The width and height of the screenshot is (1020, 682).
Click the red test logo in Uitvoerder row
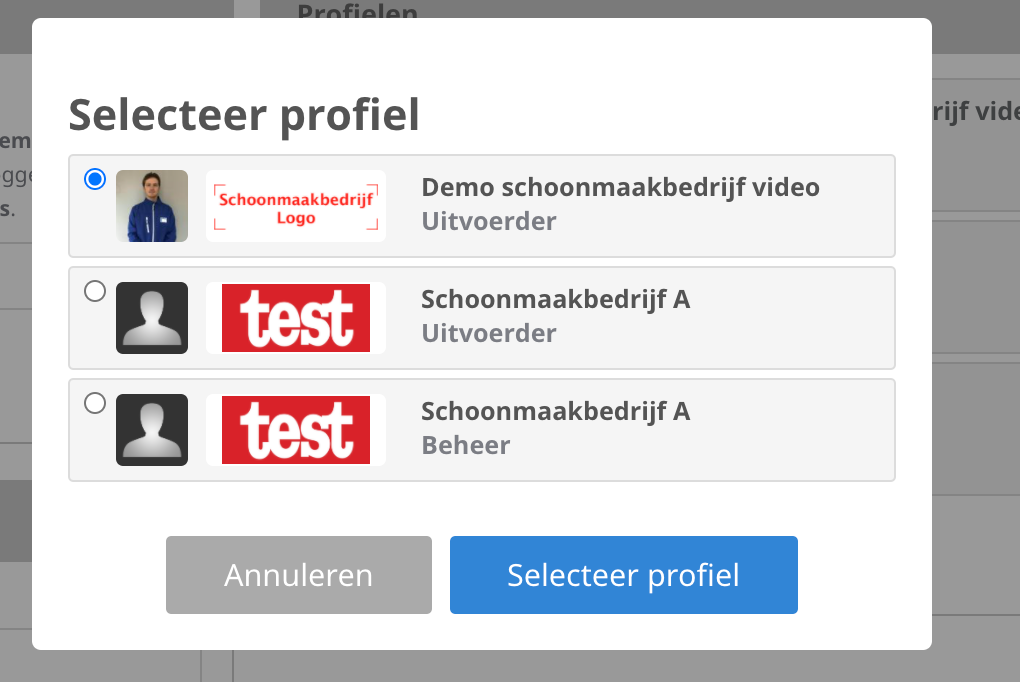coord(296,318)
